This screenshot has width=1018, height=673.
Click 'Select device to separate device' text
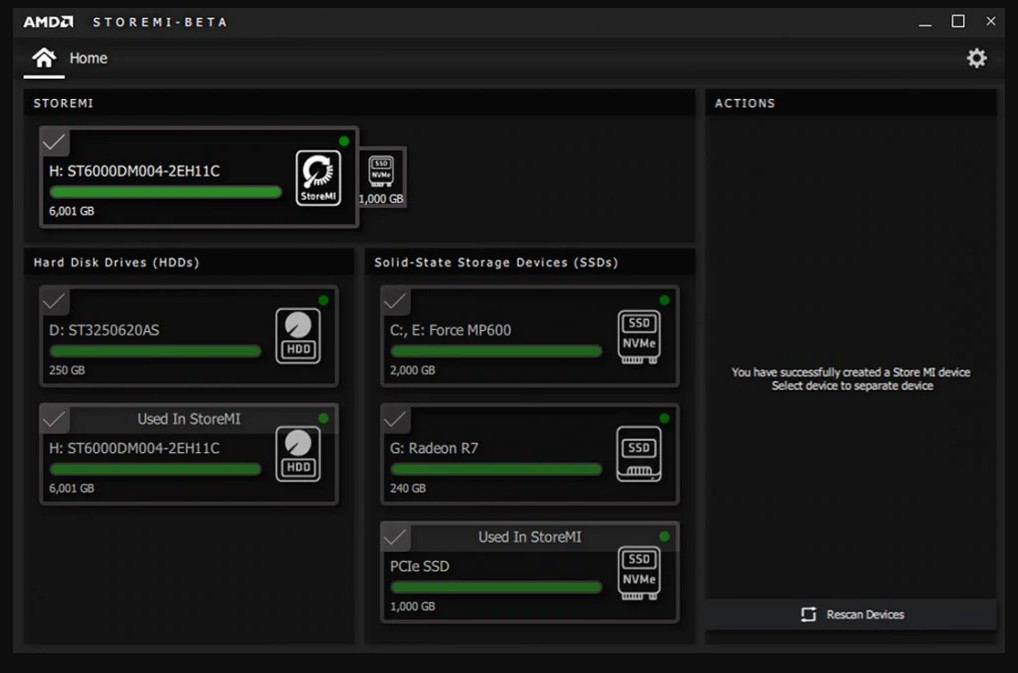[x=852, y=385]
